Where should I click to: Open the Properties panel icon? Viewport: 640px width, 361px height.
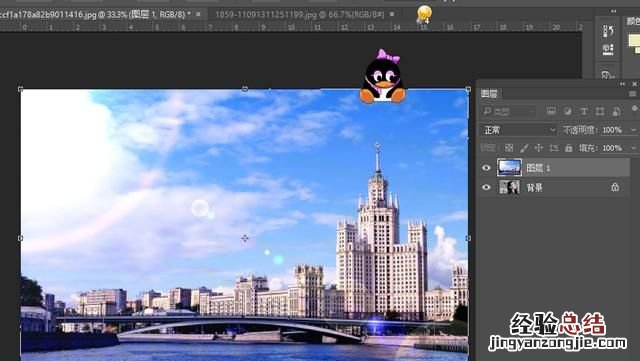point(608,49)
